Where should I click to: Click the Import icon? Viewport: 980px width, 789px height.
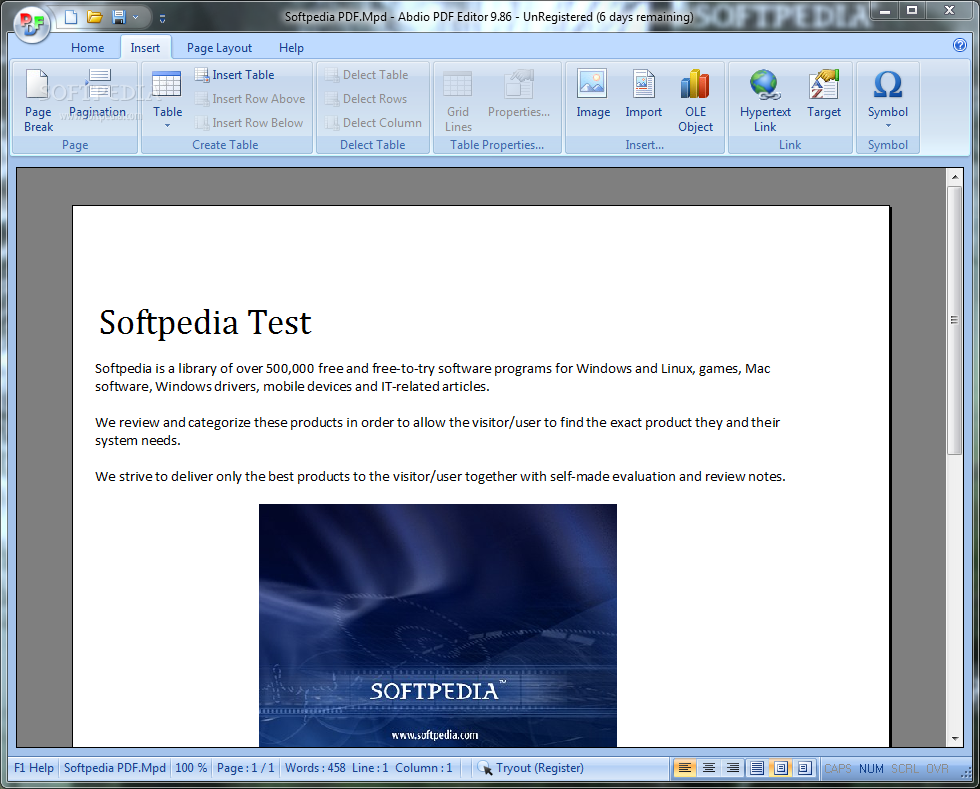[643, 94]
